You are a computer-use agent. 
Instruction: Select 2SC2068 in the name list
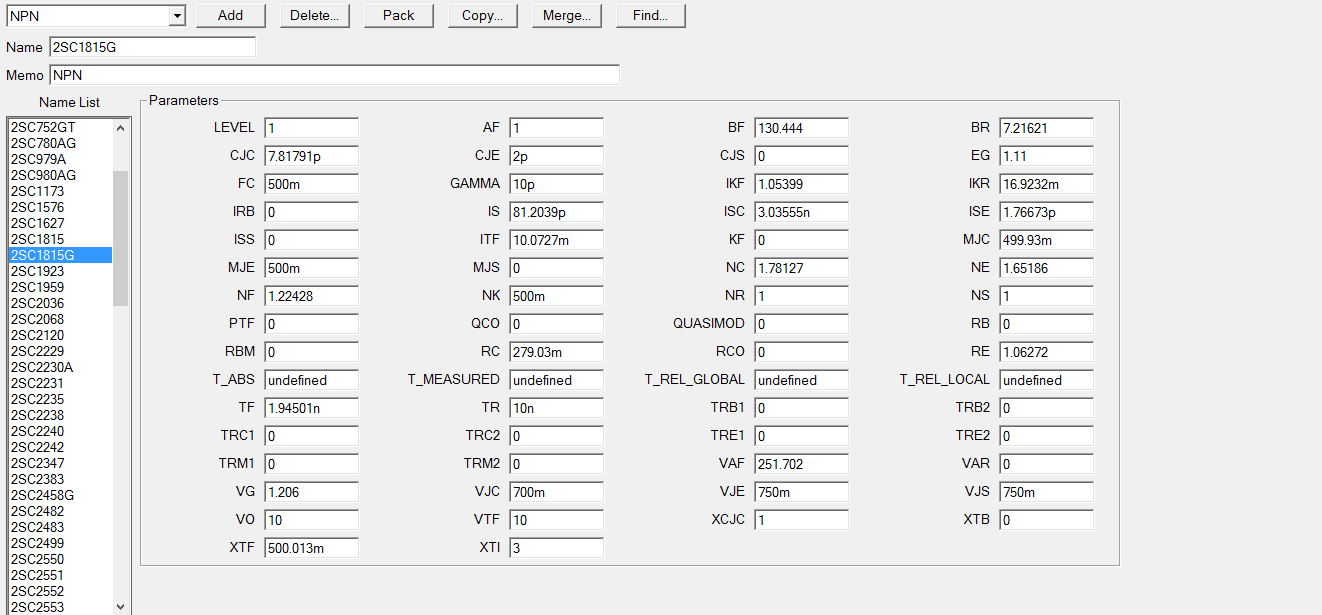tap(60, 319)
